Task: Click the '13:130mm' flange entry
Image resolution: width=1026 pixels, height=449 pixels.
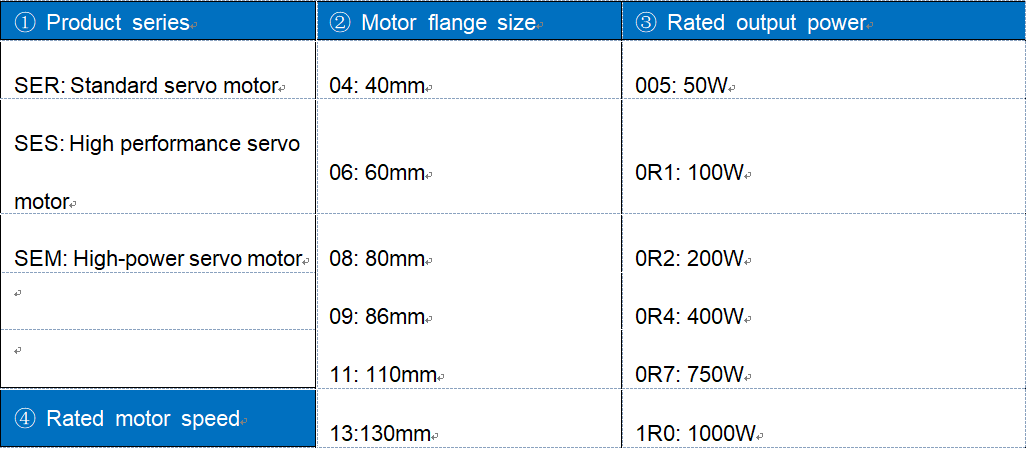Action: (x=378, y=434)
